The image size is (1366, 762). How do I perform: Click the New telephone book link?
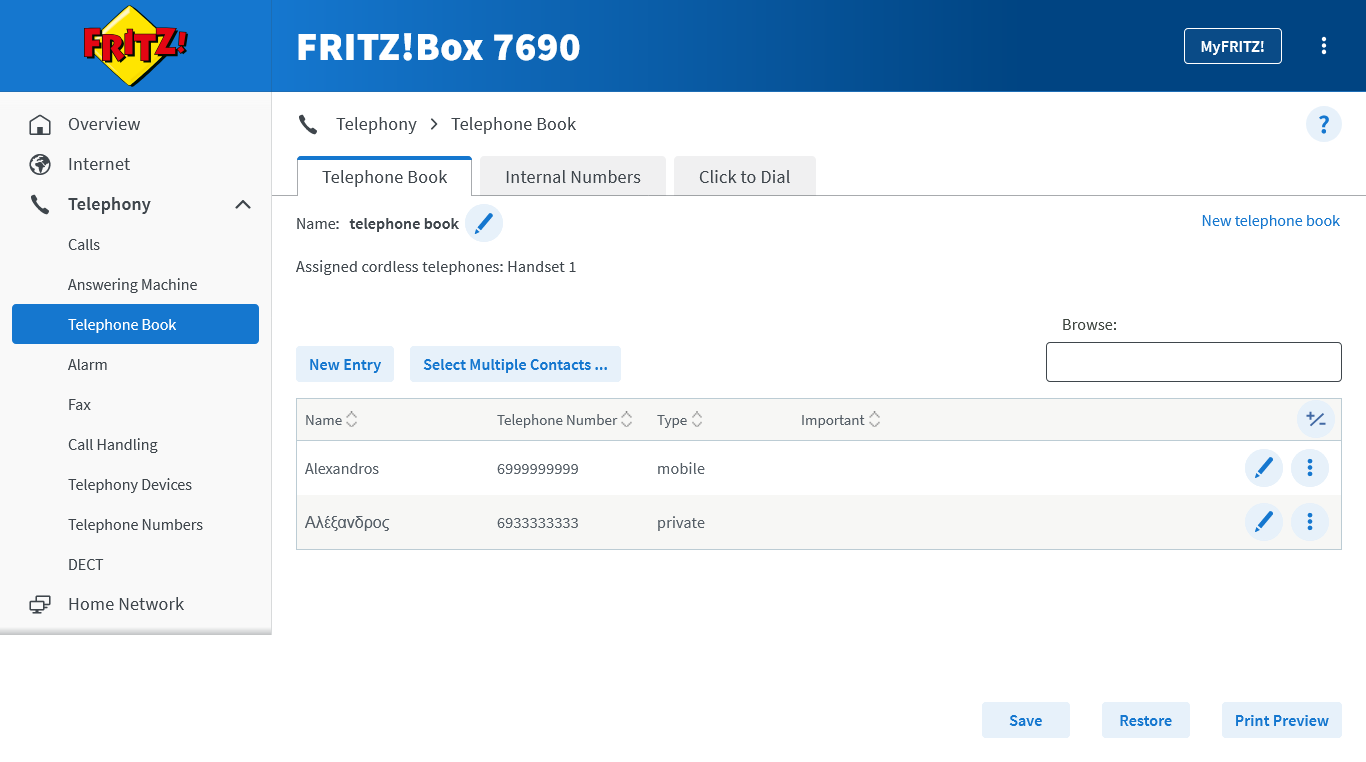1271,221
